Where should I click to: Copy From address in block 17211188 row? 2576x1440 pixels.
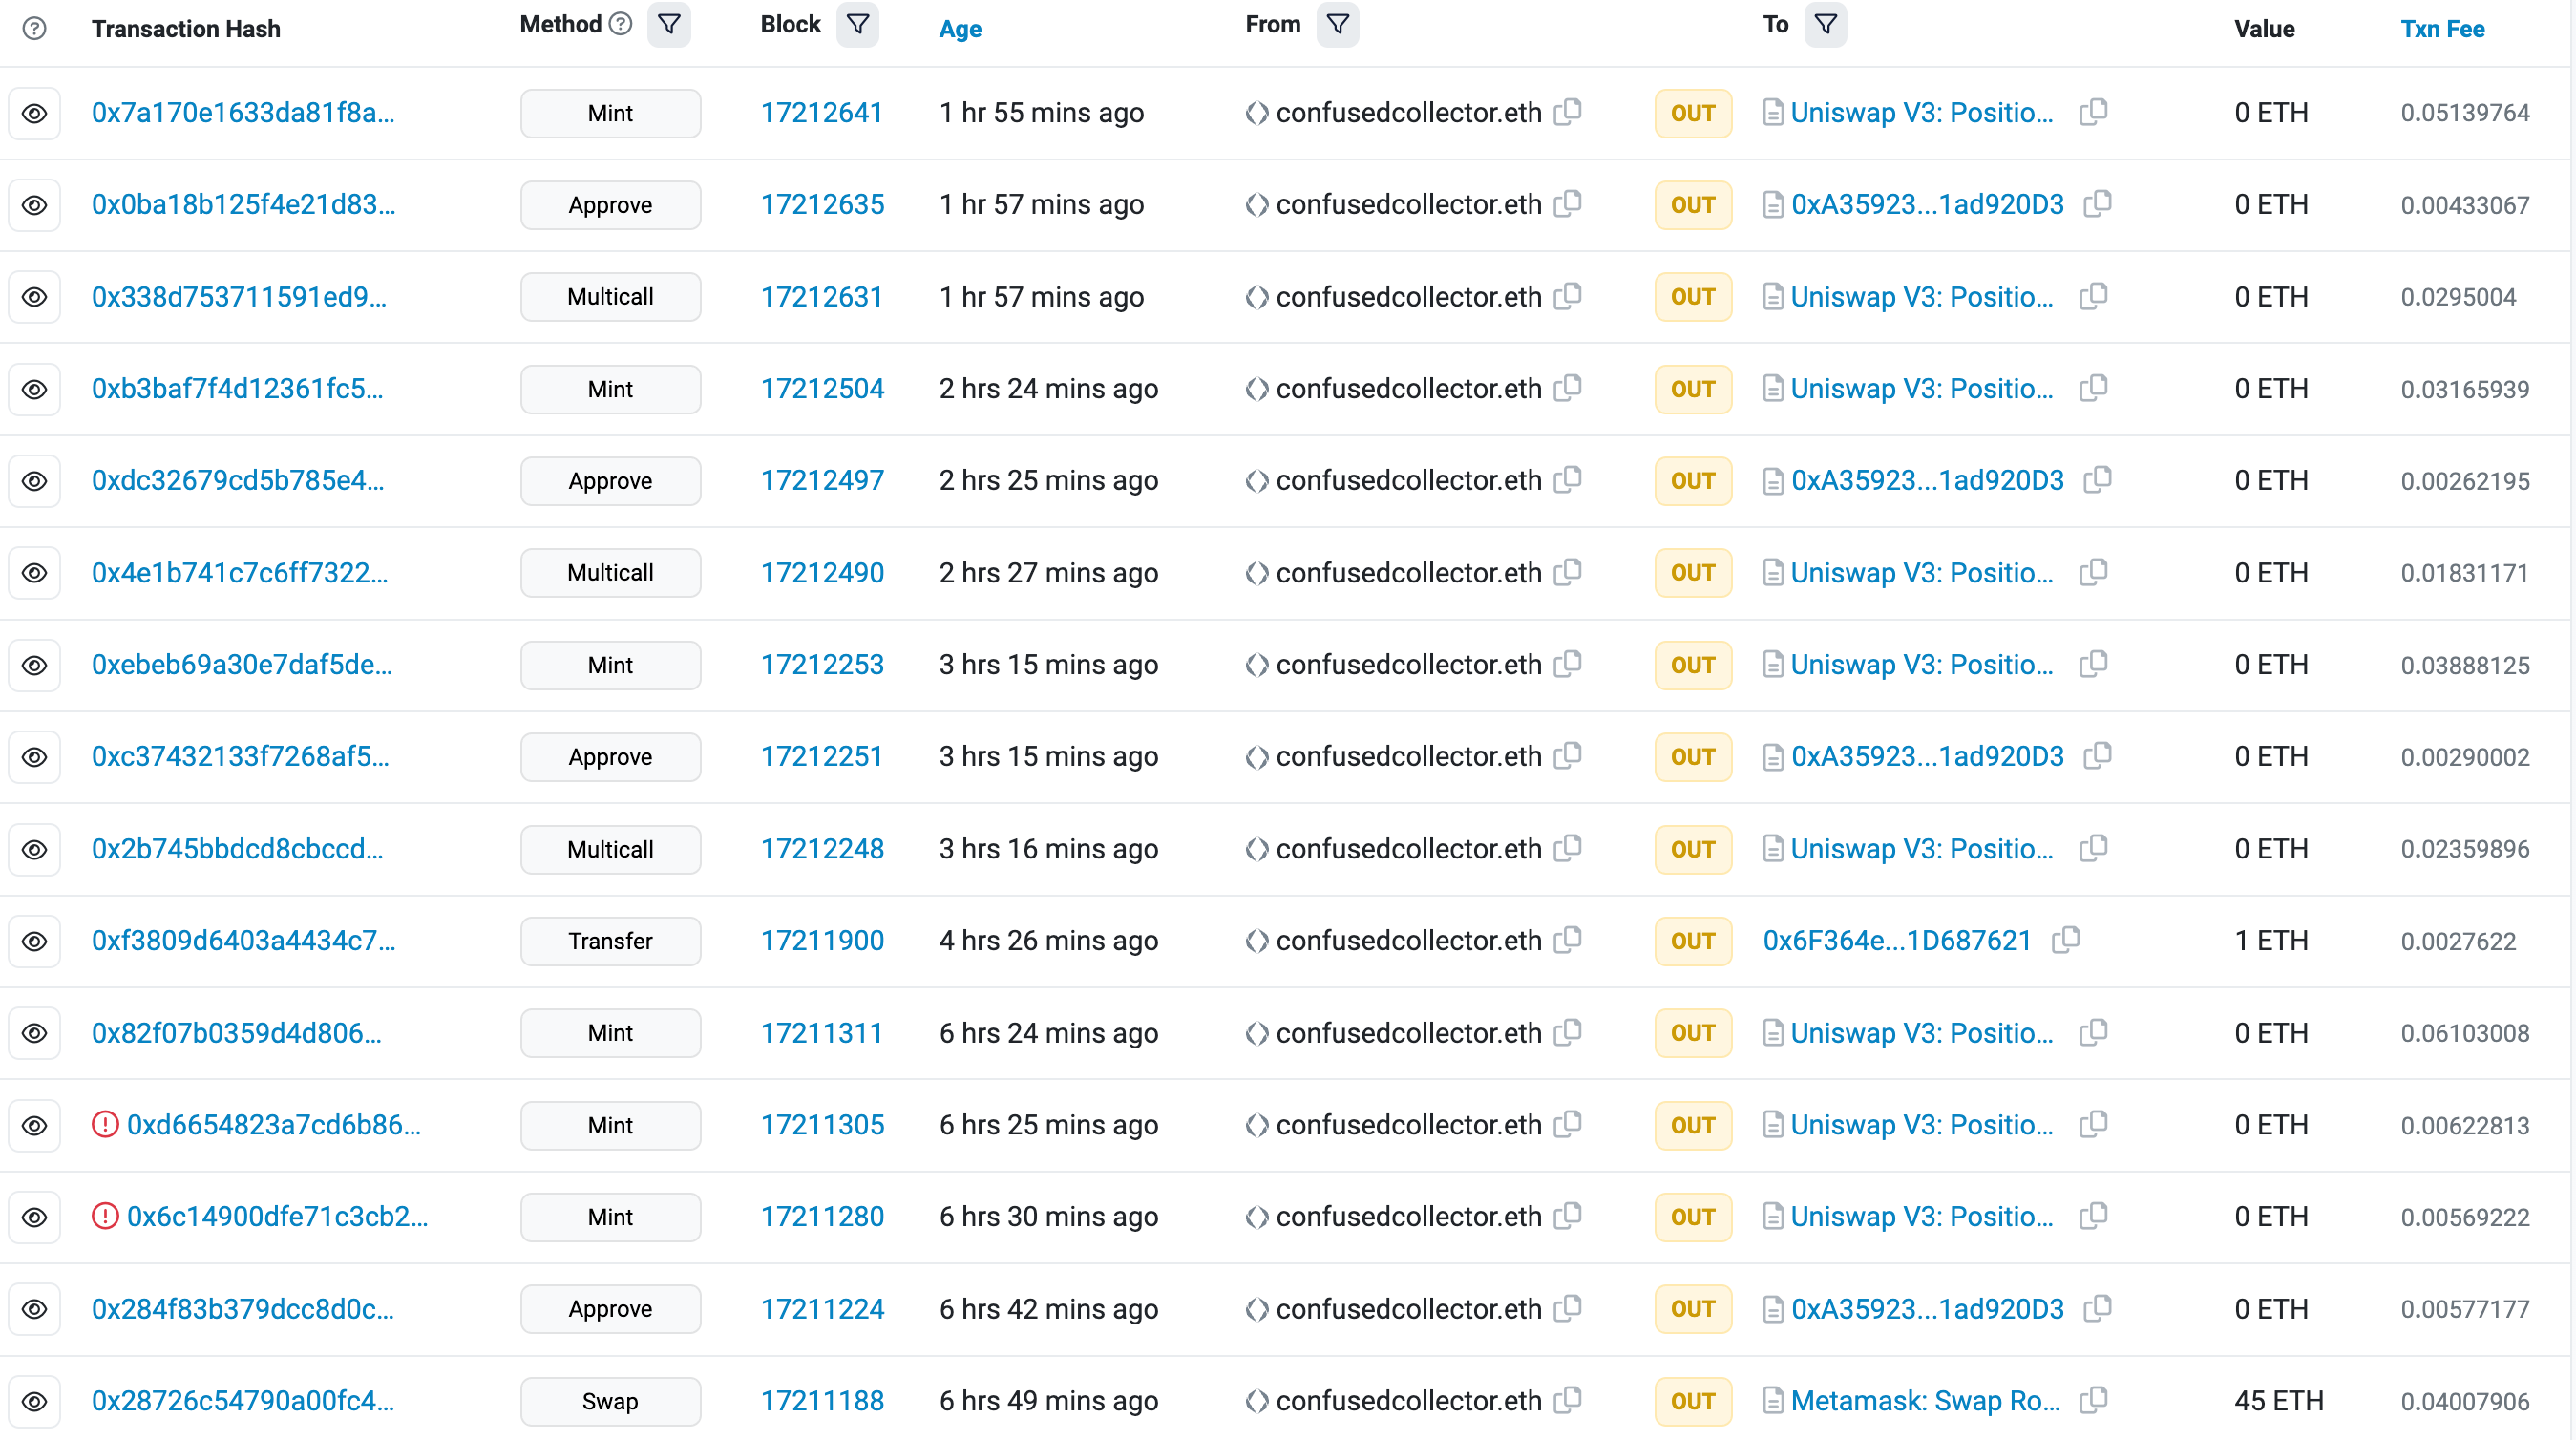click(1568, 1400)
